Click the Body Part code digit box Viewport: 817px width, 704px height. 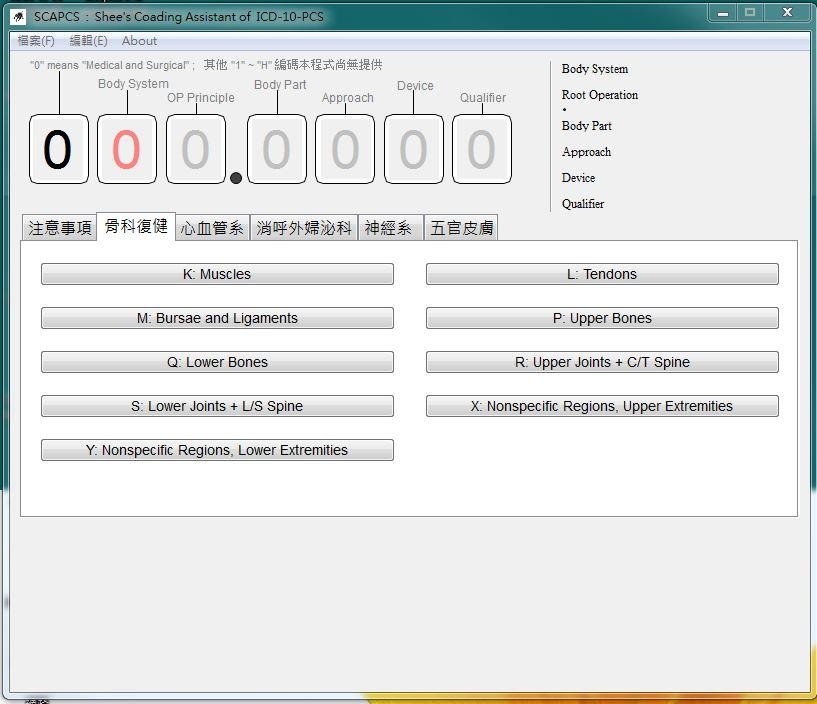pyautogui.click(x=277, y=149)
